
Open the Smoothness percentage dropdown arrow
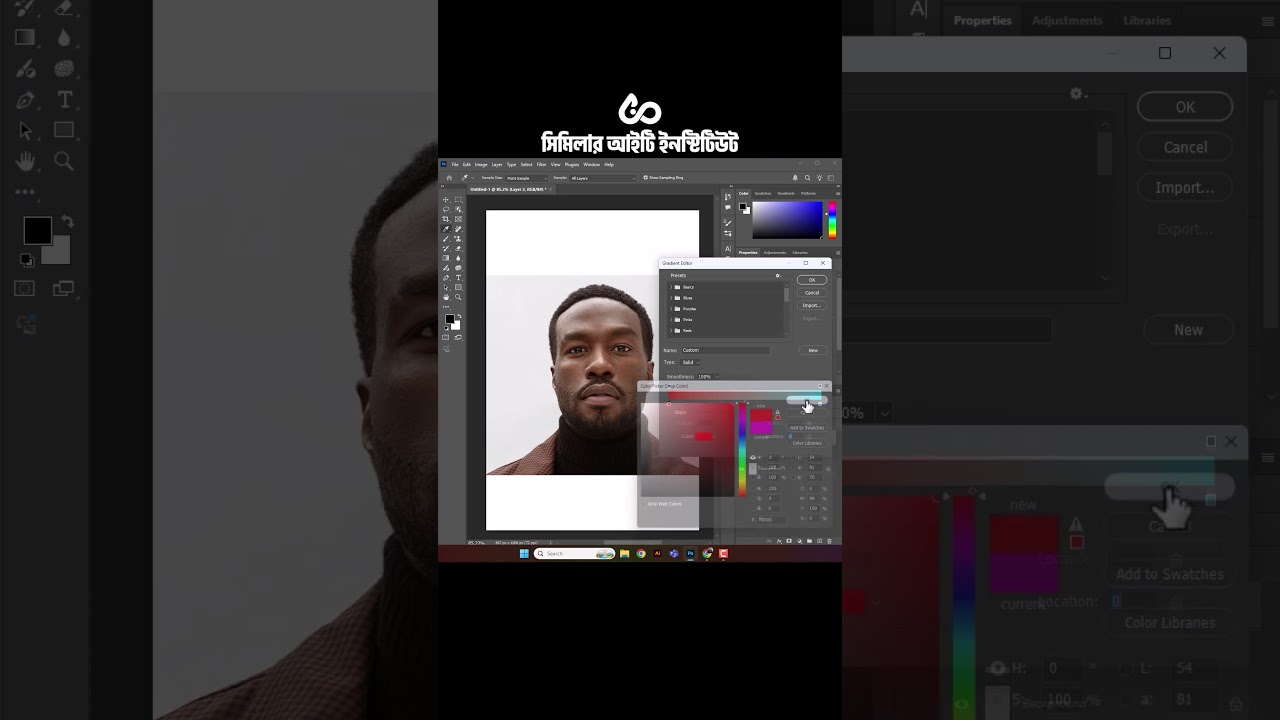coord(717,377)
